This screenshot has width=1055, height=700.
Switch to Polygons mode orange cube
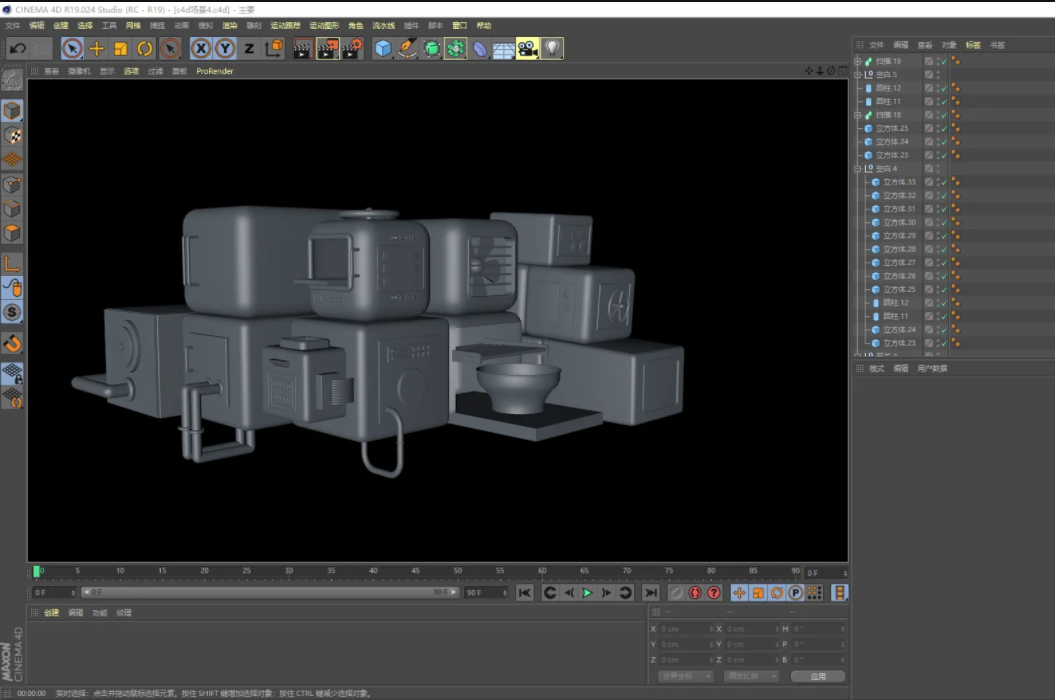coord(12,233)
